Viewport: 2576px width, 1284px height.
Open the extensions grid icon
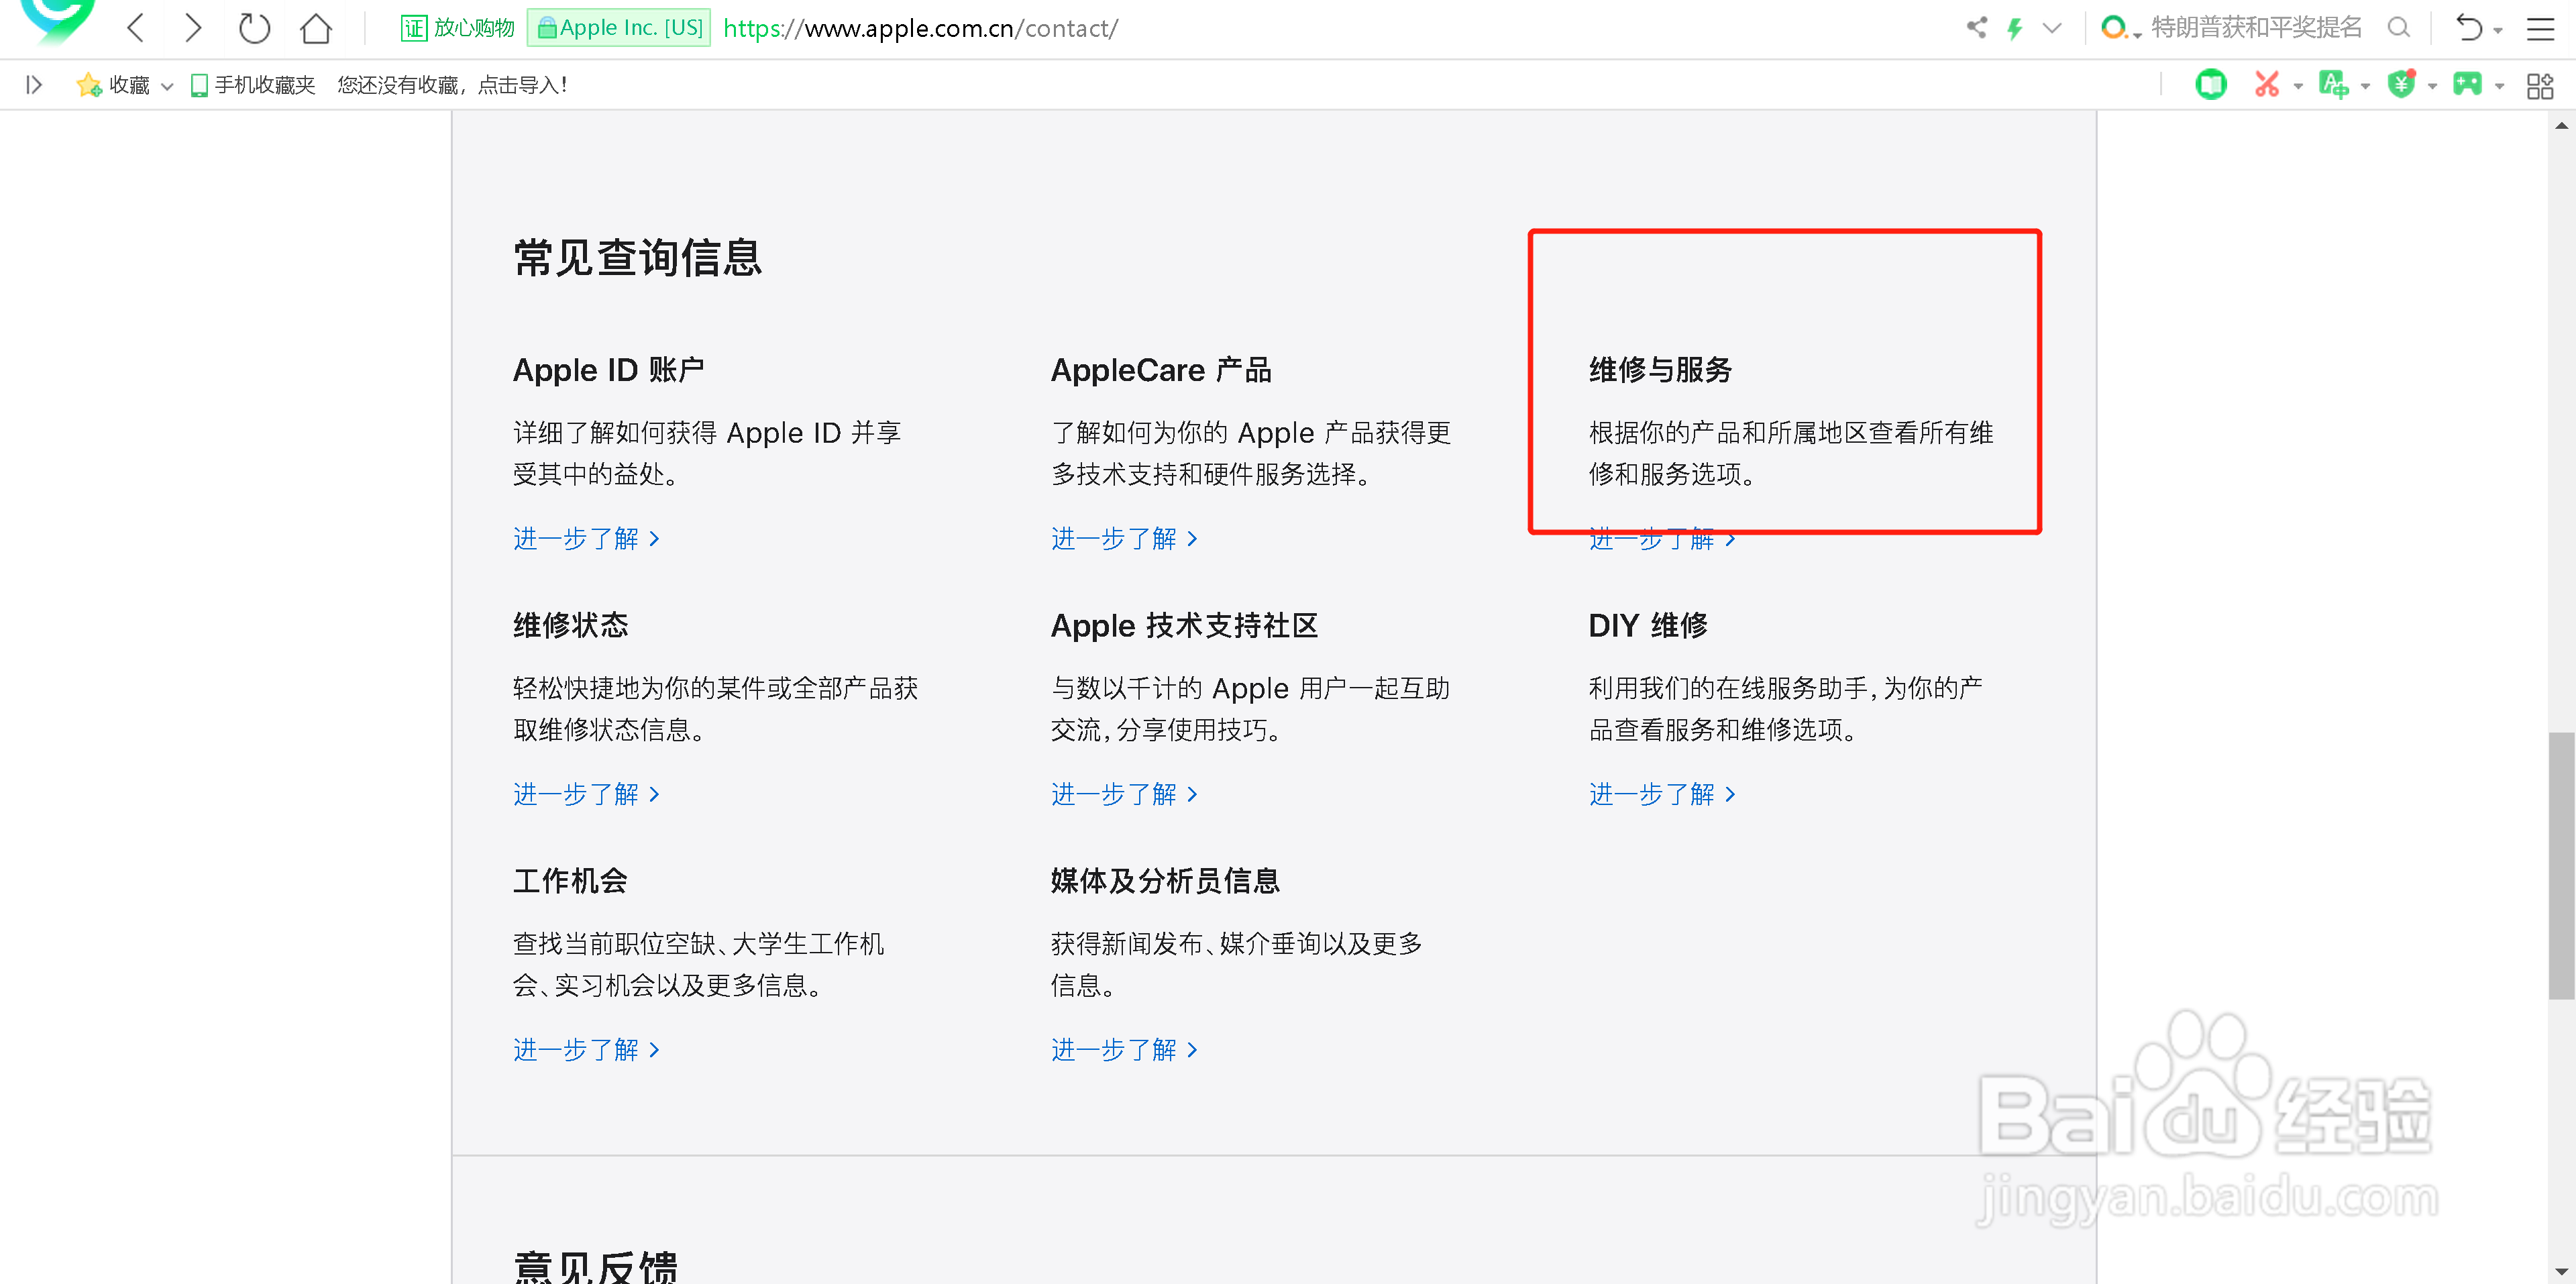2540,86
